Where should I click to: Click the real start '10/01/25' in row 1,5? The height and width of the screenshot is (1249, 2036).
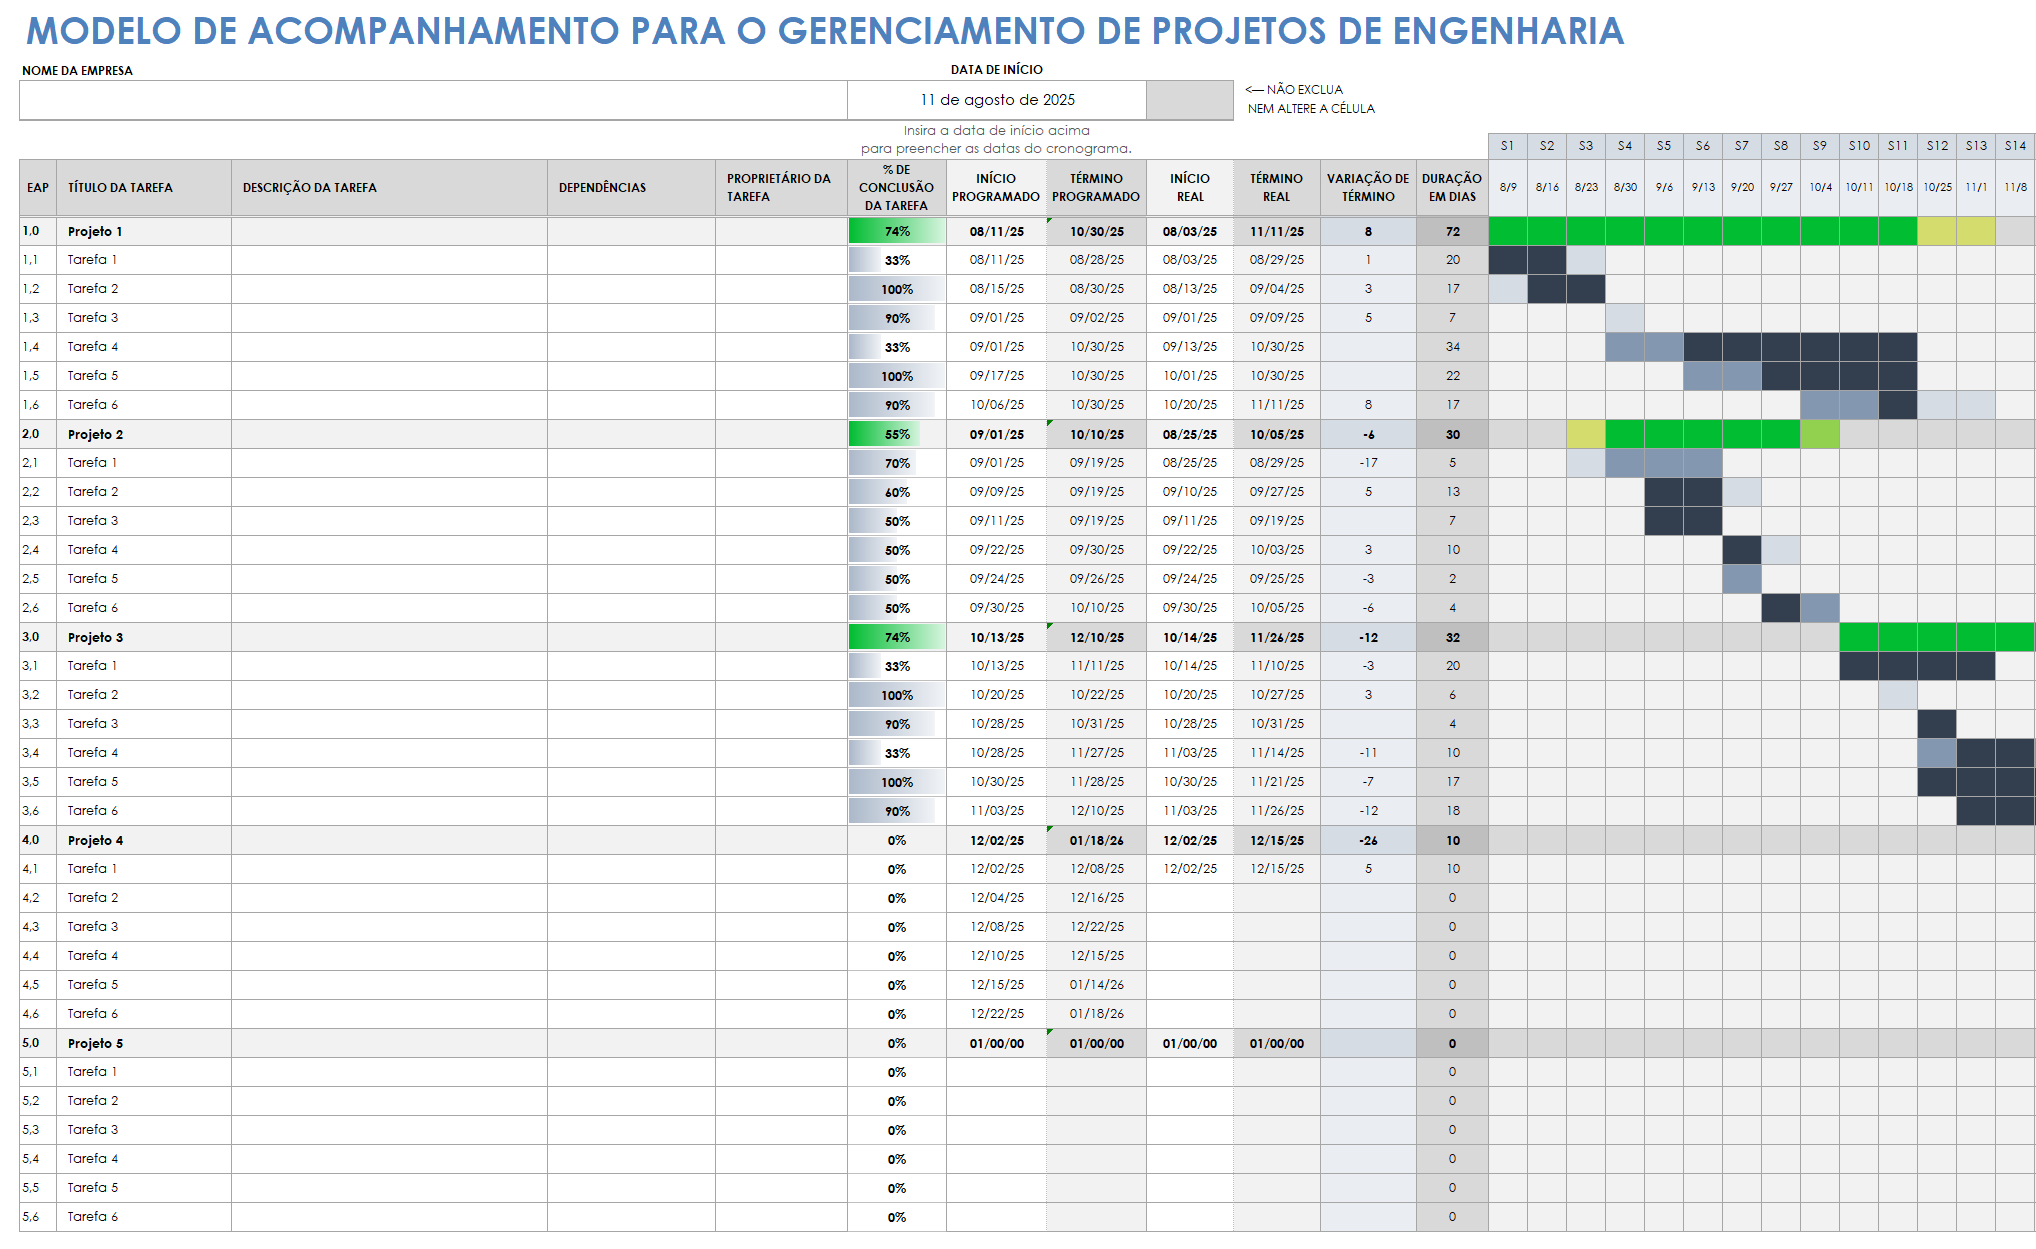coord(1190,376)
